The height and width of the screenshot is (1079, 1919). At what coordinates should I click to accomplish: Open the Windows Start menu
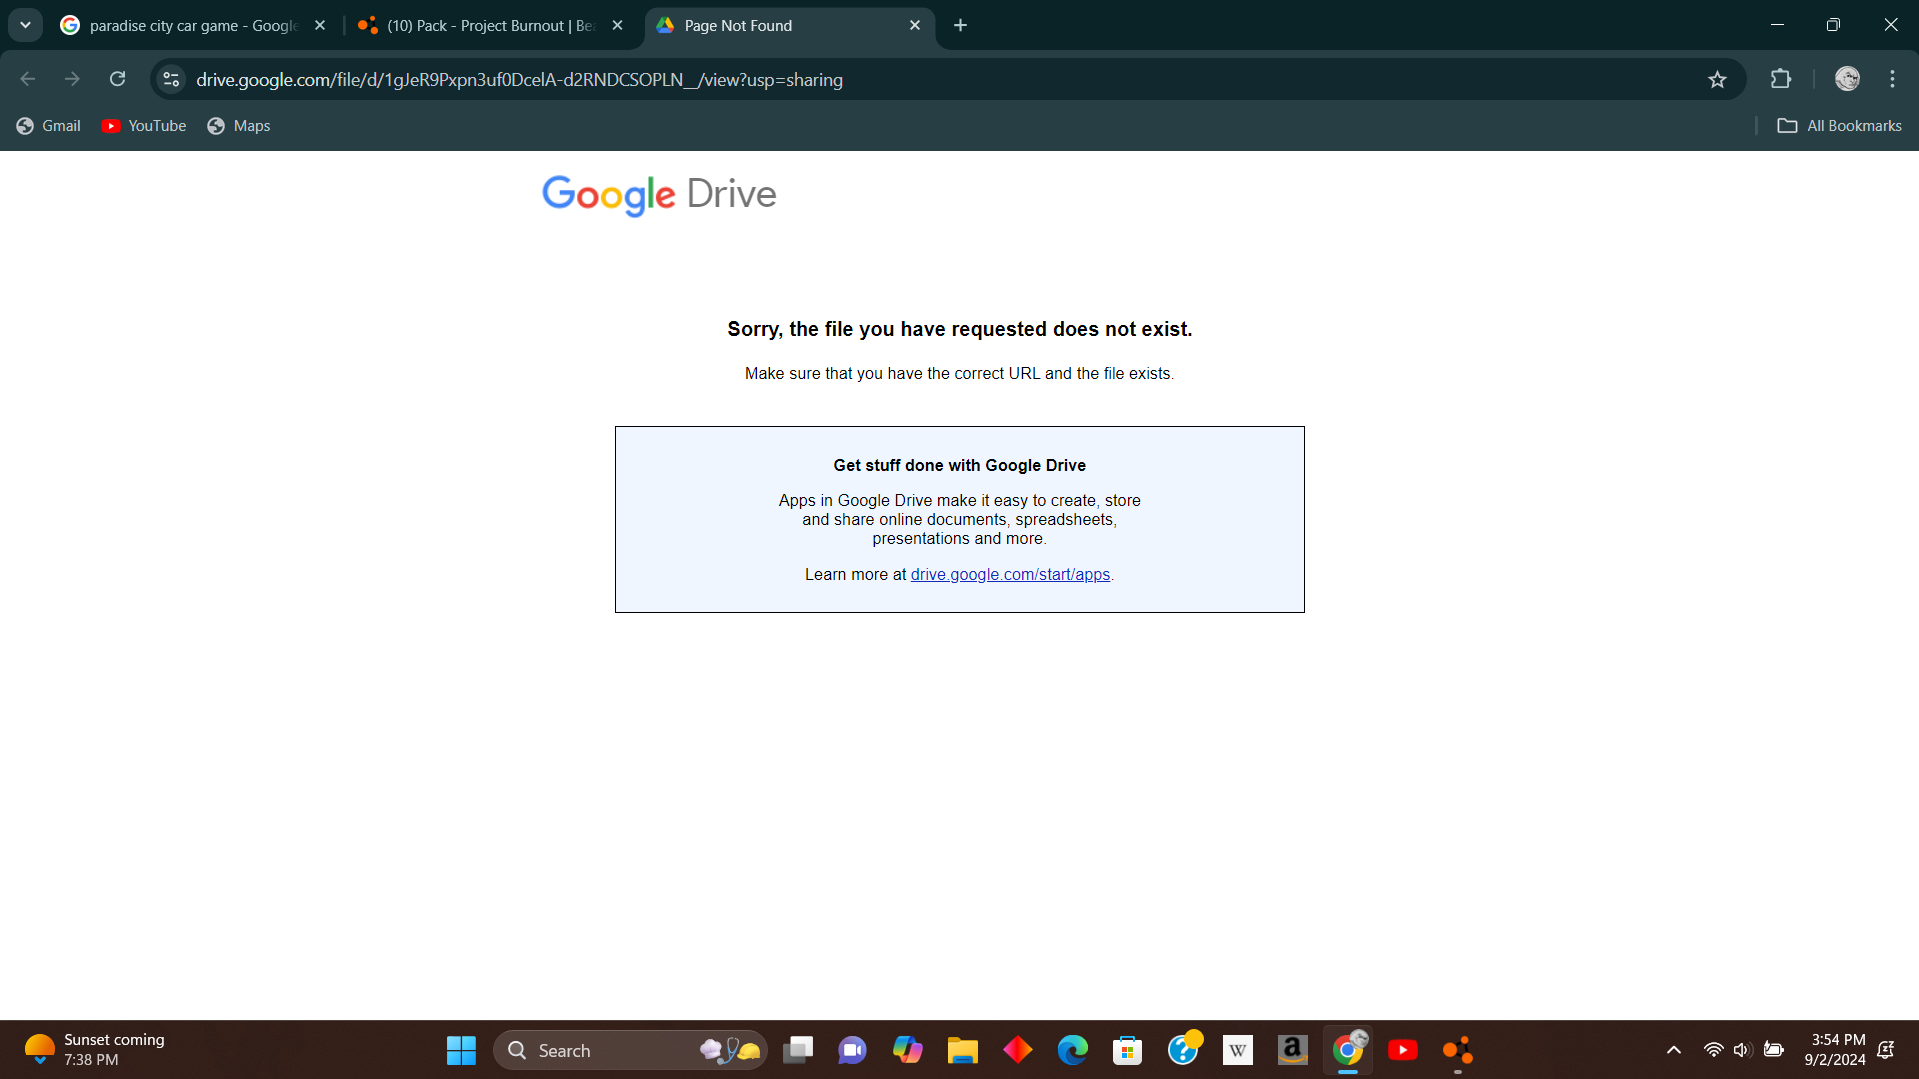tap(461, 1050)
